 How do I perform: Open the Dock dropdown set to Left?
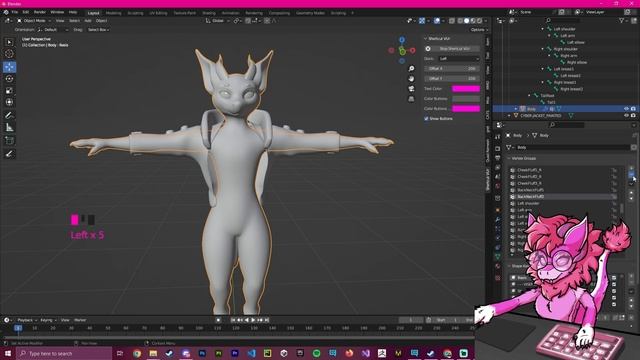[459, 59]
